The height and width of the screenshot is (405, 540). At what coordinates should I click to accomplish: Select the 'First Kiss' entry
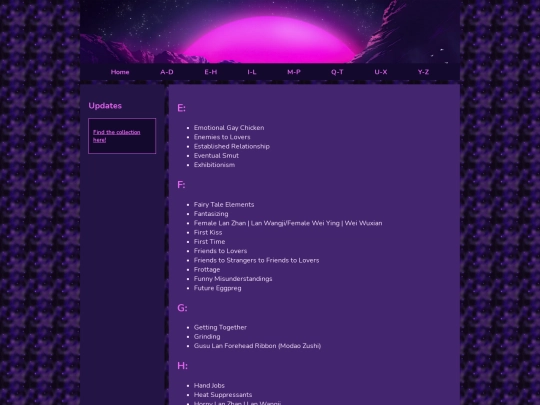click(x=208, y=232)
